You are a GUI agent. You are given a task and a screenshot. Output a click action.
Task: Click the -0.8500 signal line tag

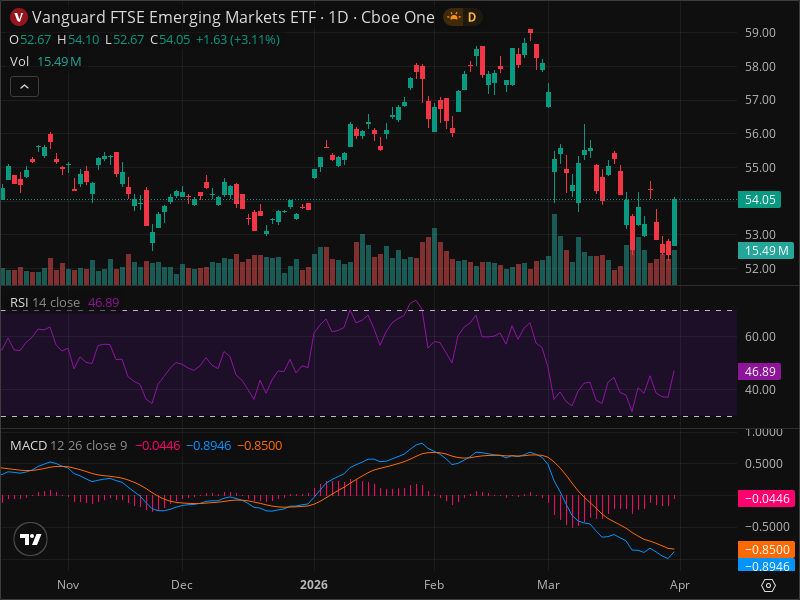pyautogui.click(x=766, y=549)
